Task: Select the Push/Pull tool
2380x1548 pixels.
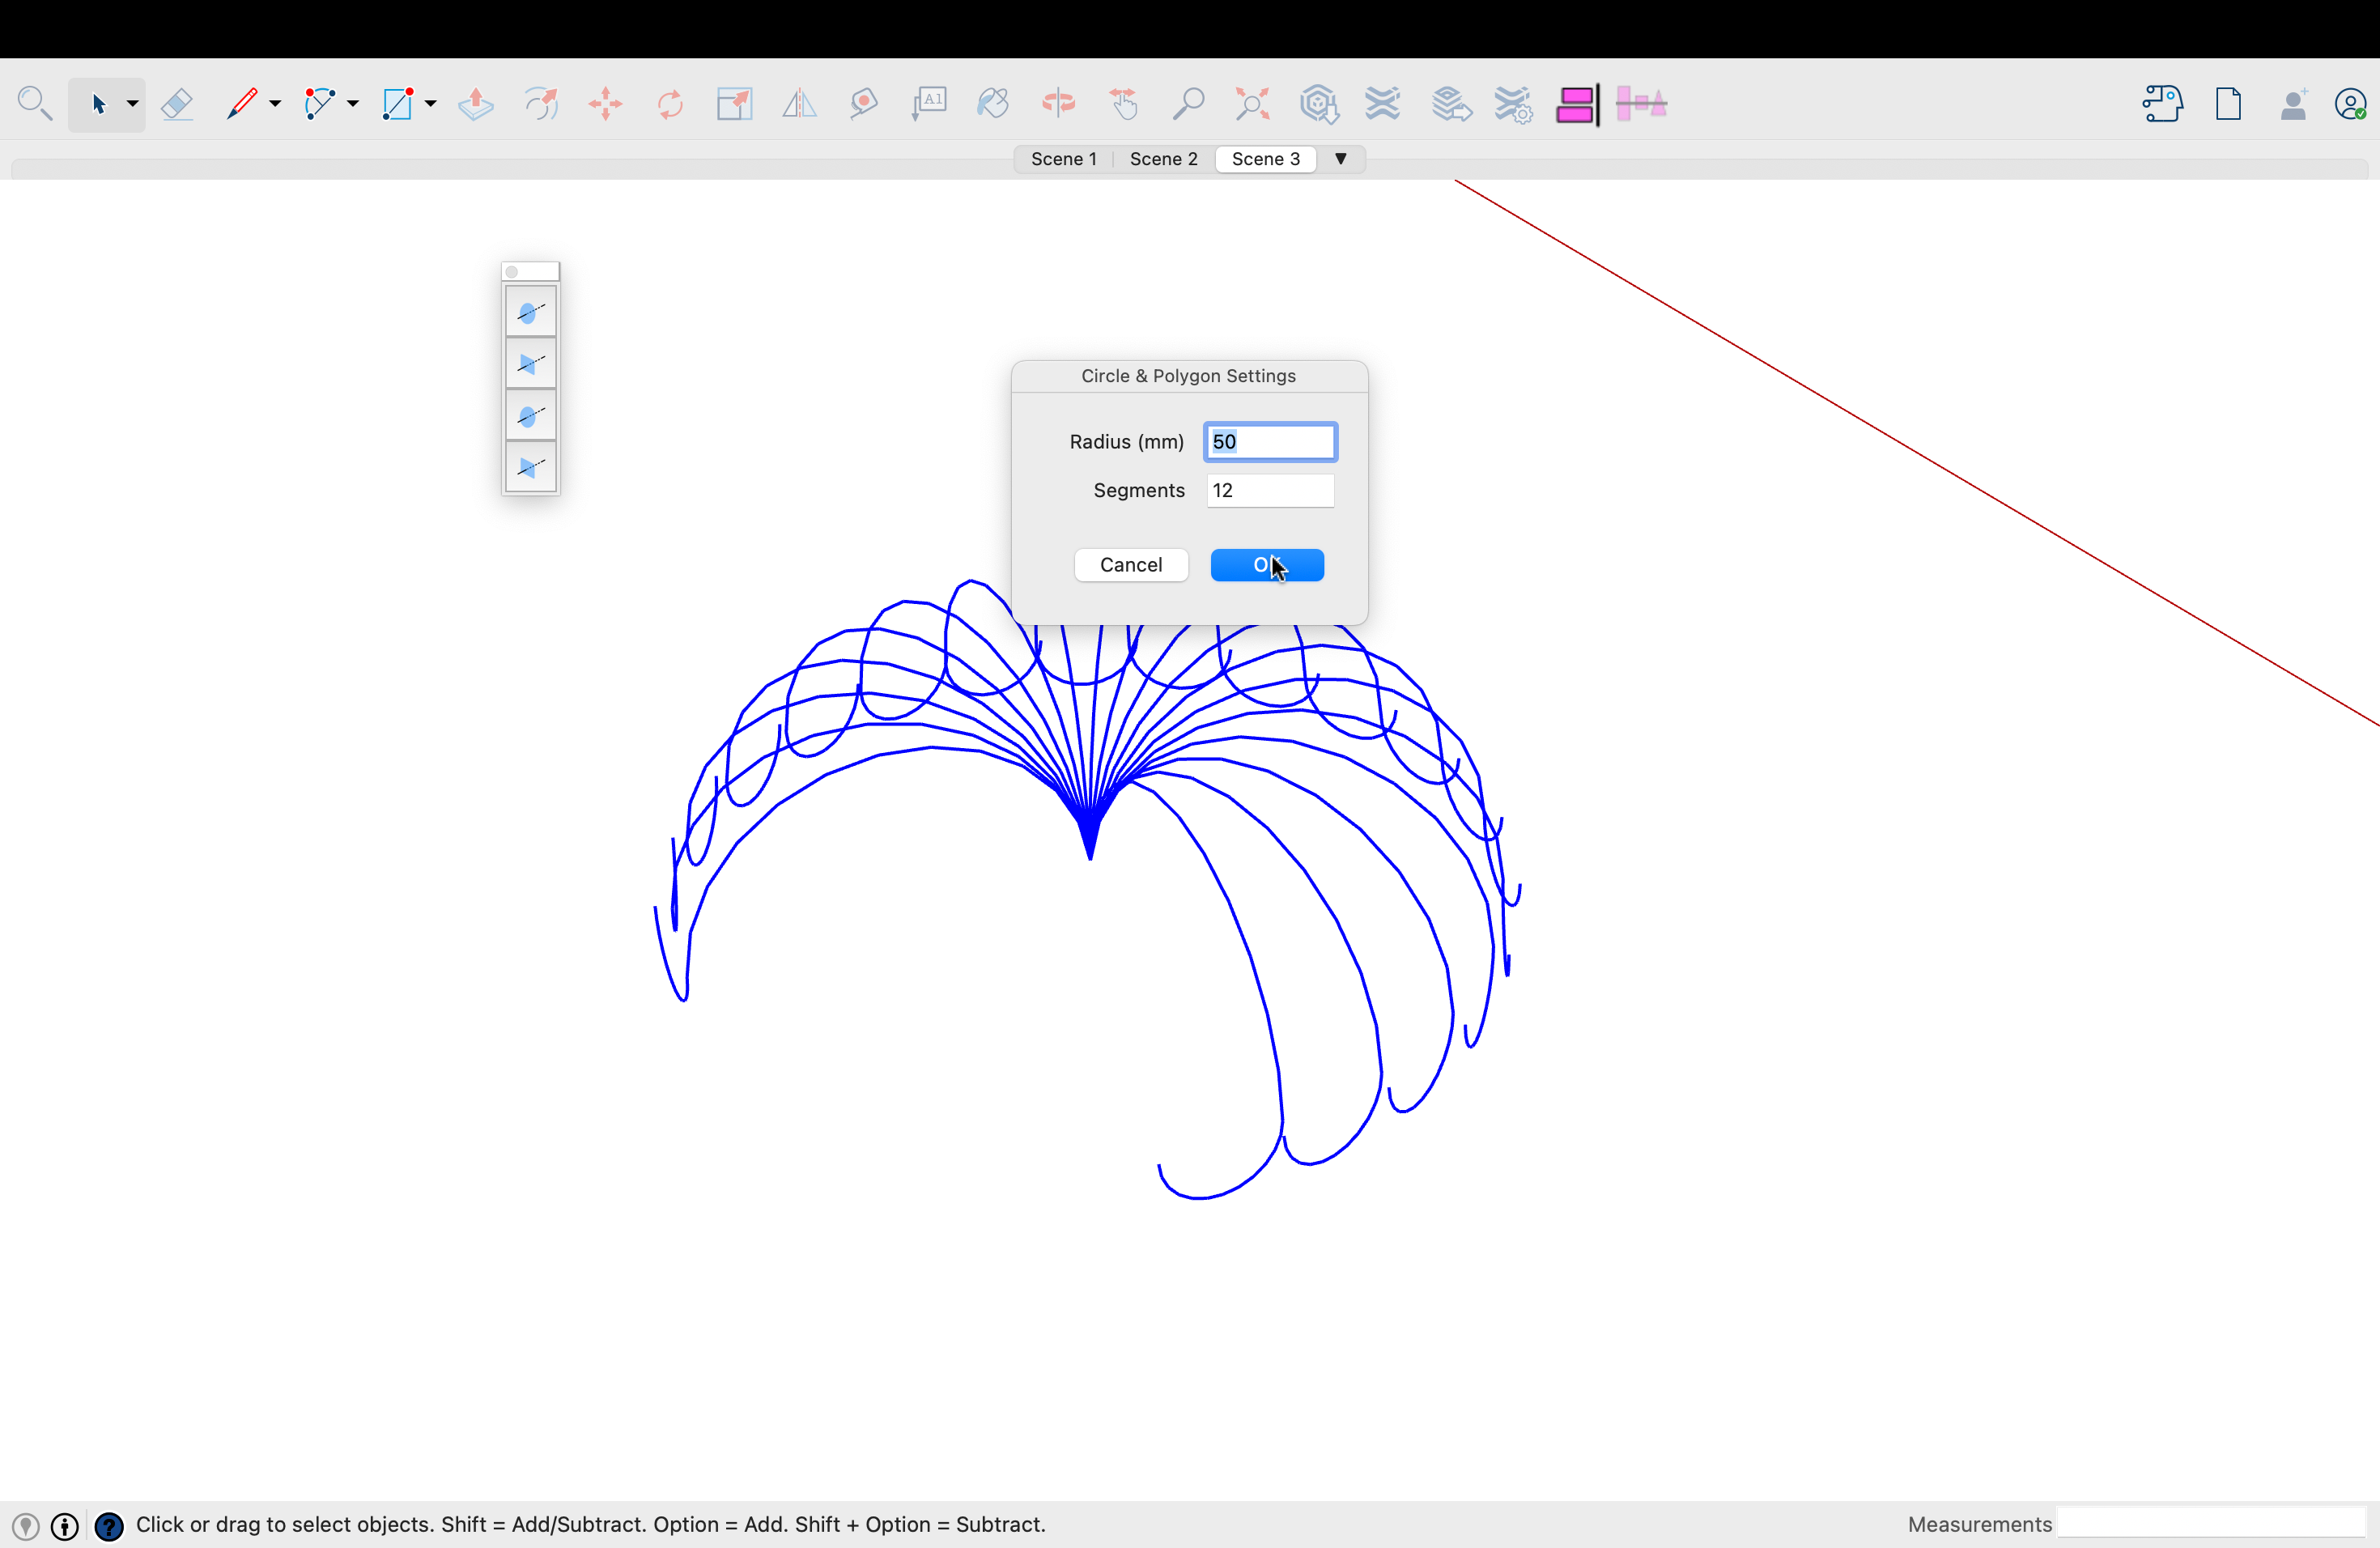Action: [x=476, y=104]
